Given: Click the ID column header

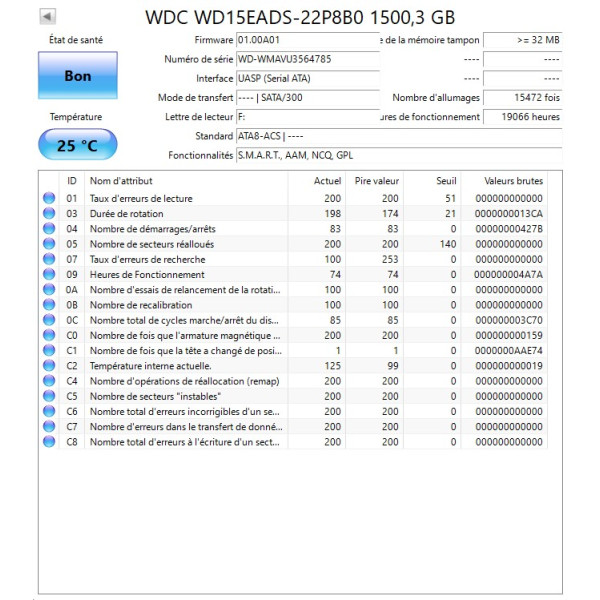Looking at the screenshot, I should [x=72, y=181].
